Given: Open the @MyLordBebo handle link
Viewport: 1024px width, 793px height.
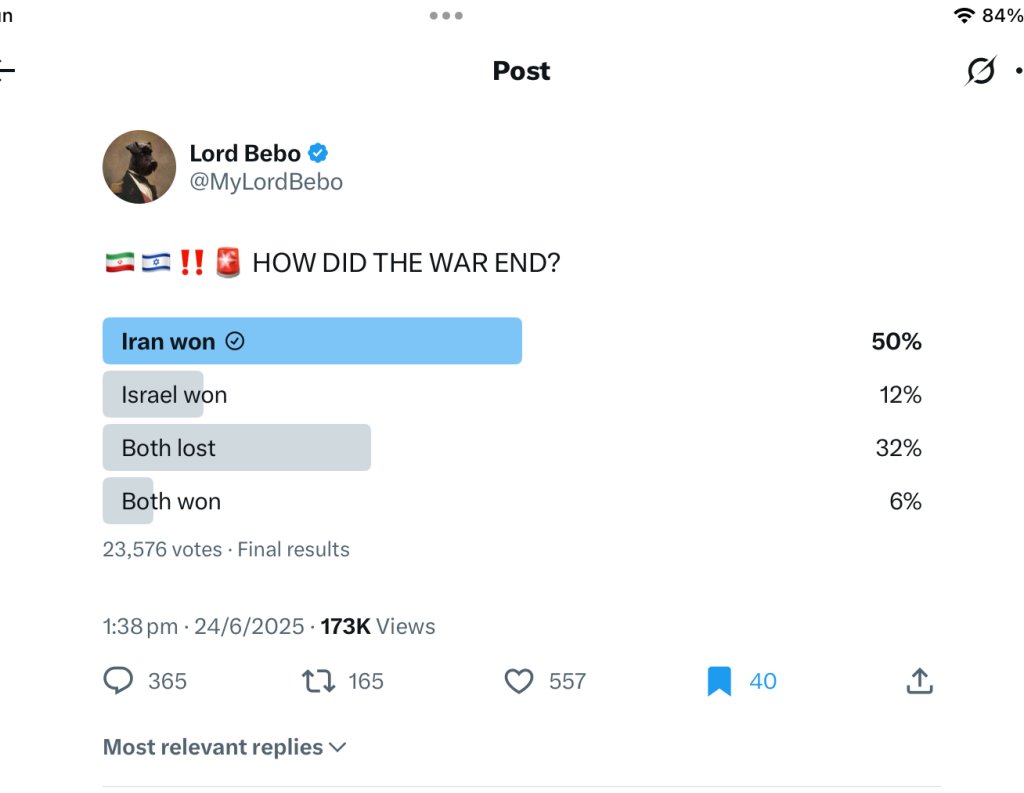Looking at the screenshot, I should (x=266, y=182).
